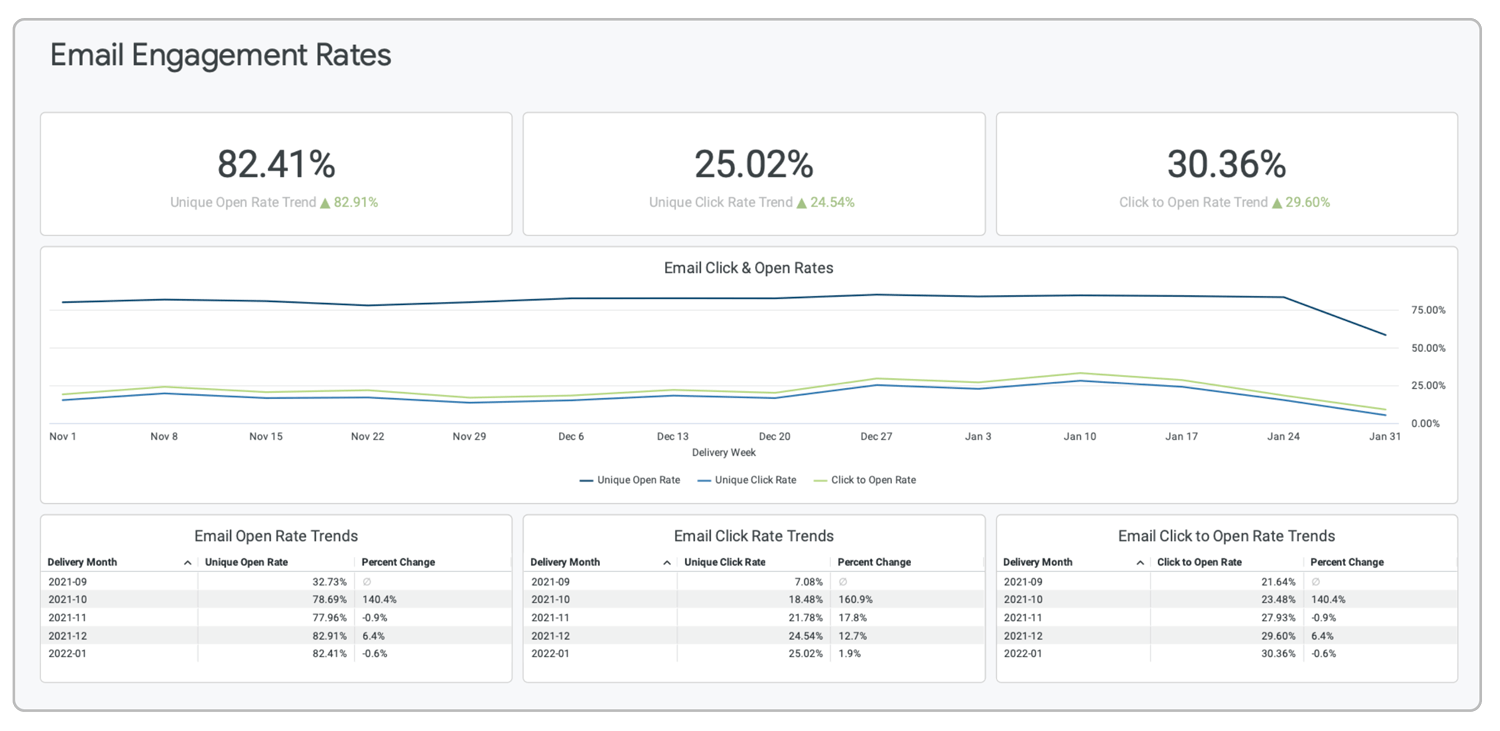Click Delivery Month sort caret in Open Rate Trends table
Screen dimensions: 1500x731
tap(187, 563)
